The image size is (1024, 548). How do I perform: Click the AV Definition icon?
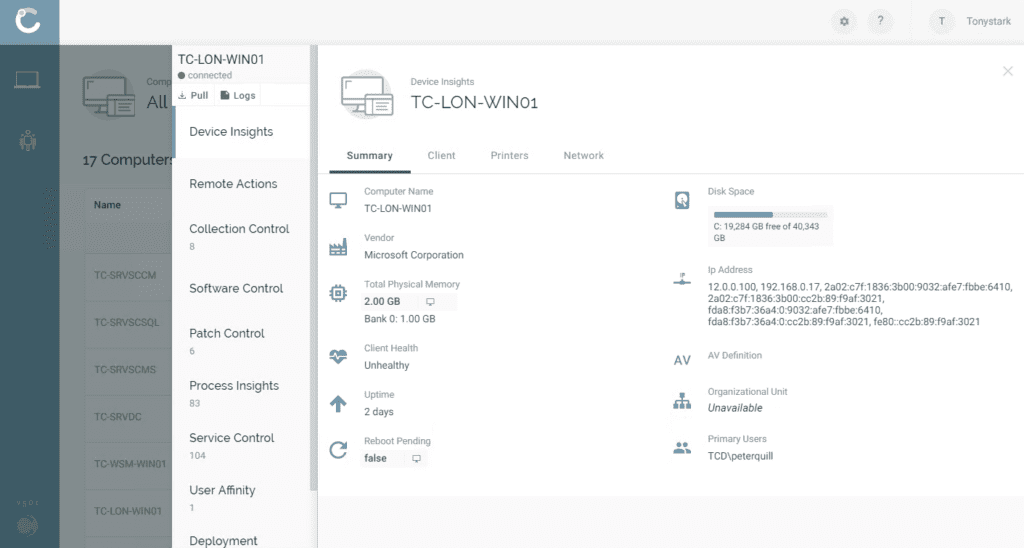682,360
